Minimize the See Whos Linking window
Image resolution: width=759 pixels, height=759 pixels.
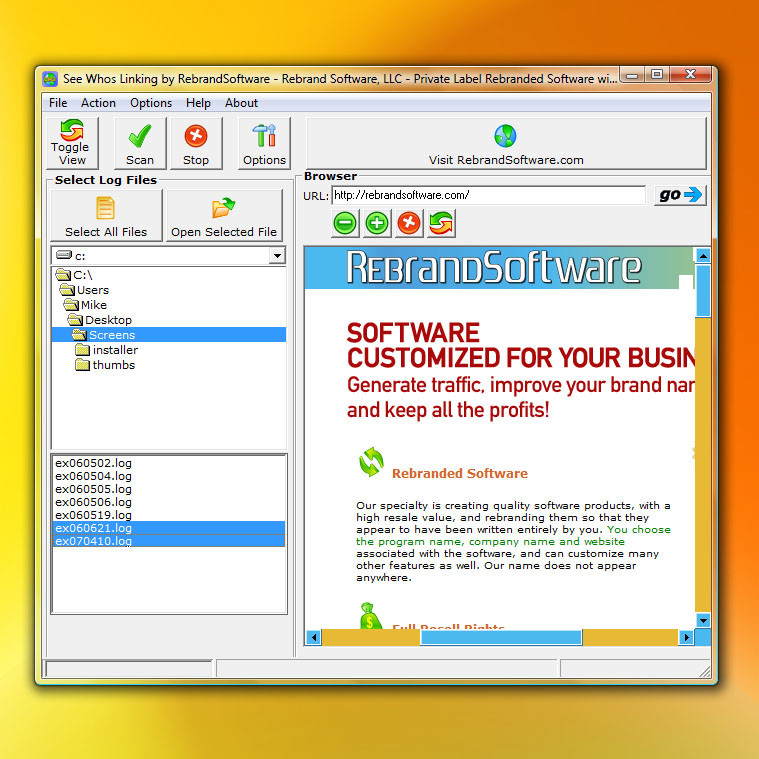(632, 75)
